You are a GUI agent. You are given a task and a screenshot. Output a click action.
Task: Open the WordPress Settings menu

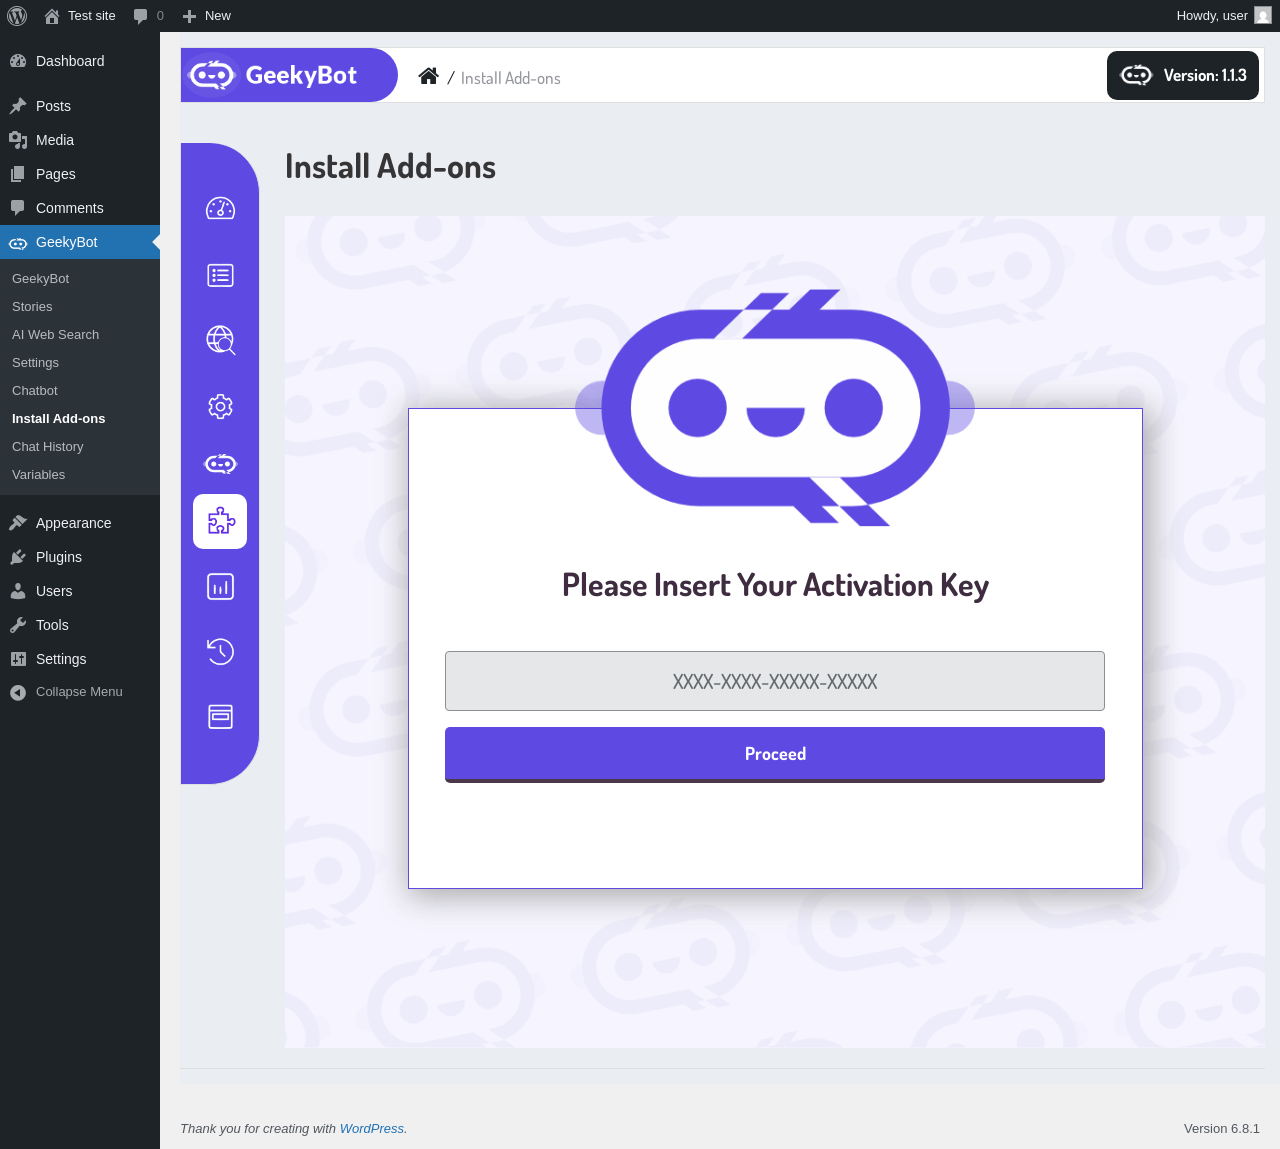click(x=80, y=659)
